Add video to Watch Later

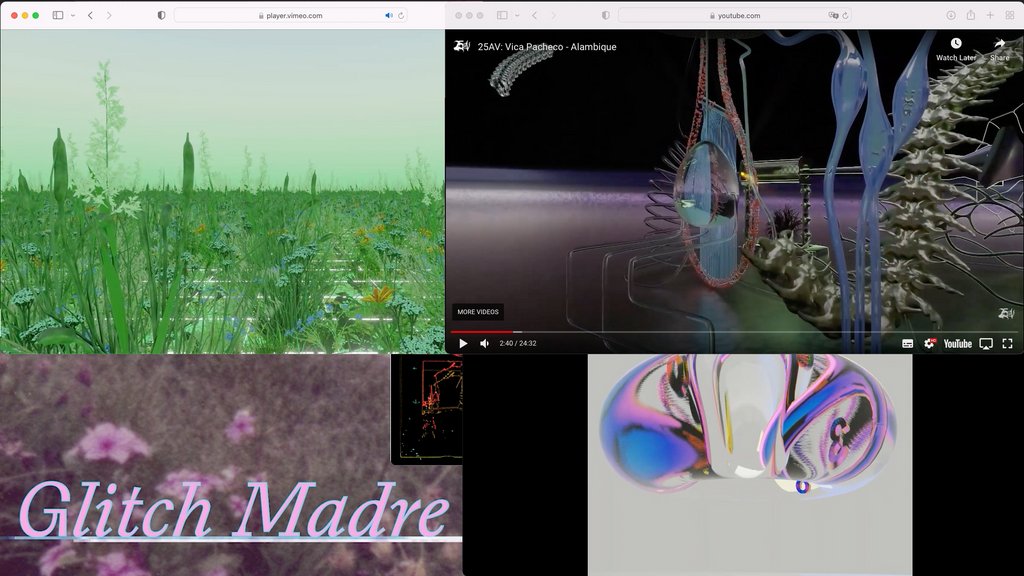pos(956,49)
